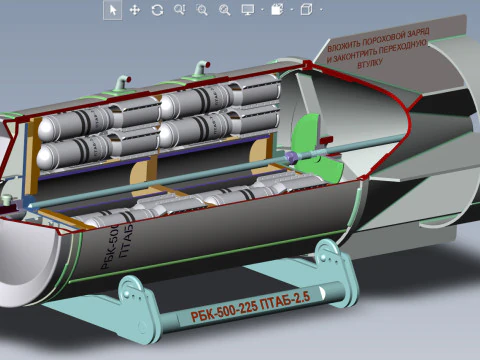The image size is (480, 360).
Task: Choose the dynamic zoom in/out tool
Action: click(x=179, y=10)
